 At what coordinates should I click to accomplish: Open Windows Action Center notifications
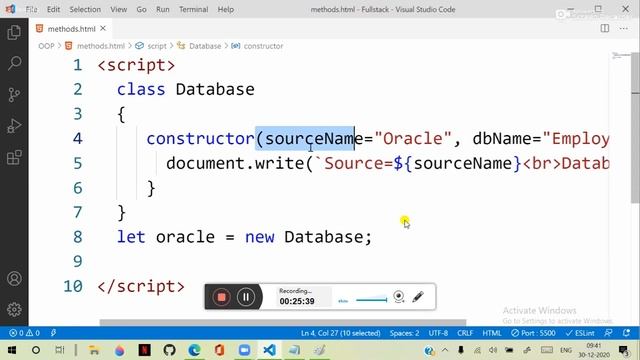(624, 350)
